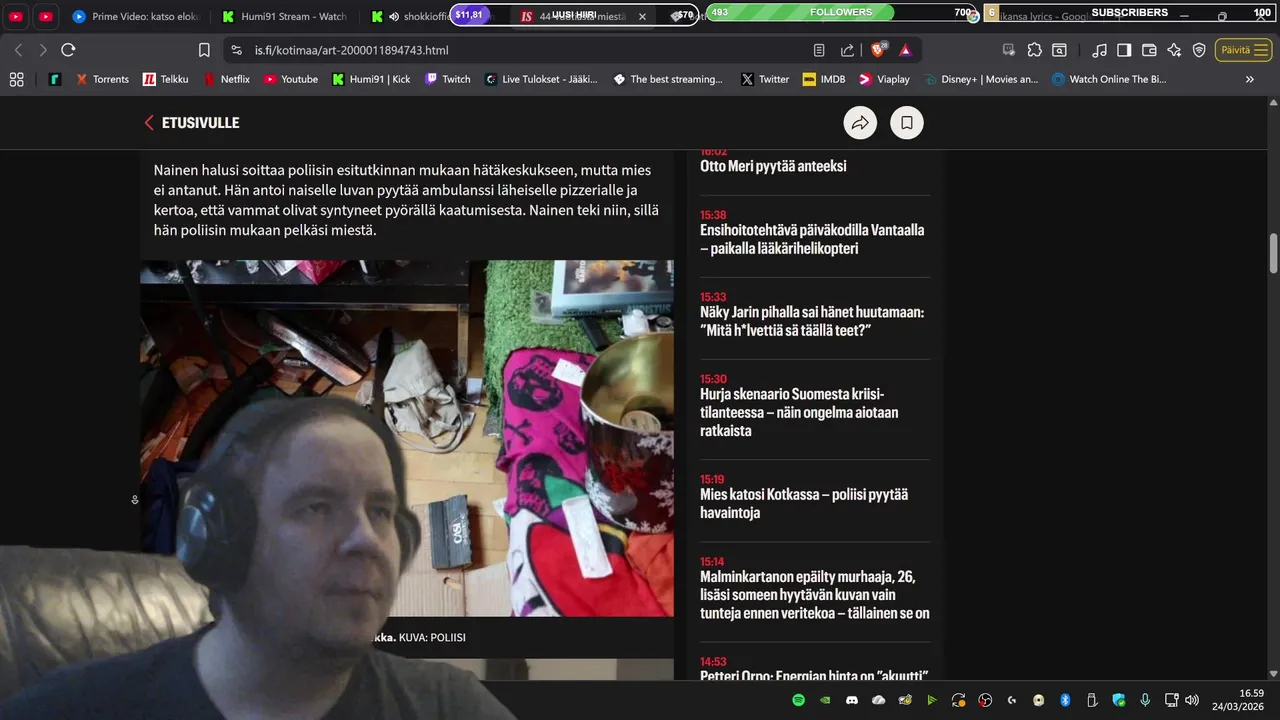
Task: Click the page vertical scrollbar thumb
Action: (x=1273, y=253)
